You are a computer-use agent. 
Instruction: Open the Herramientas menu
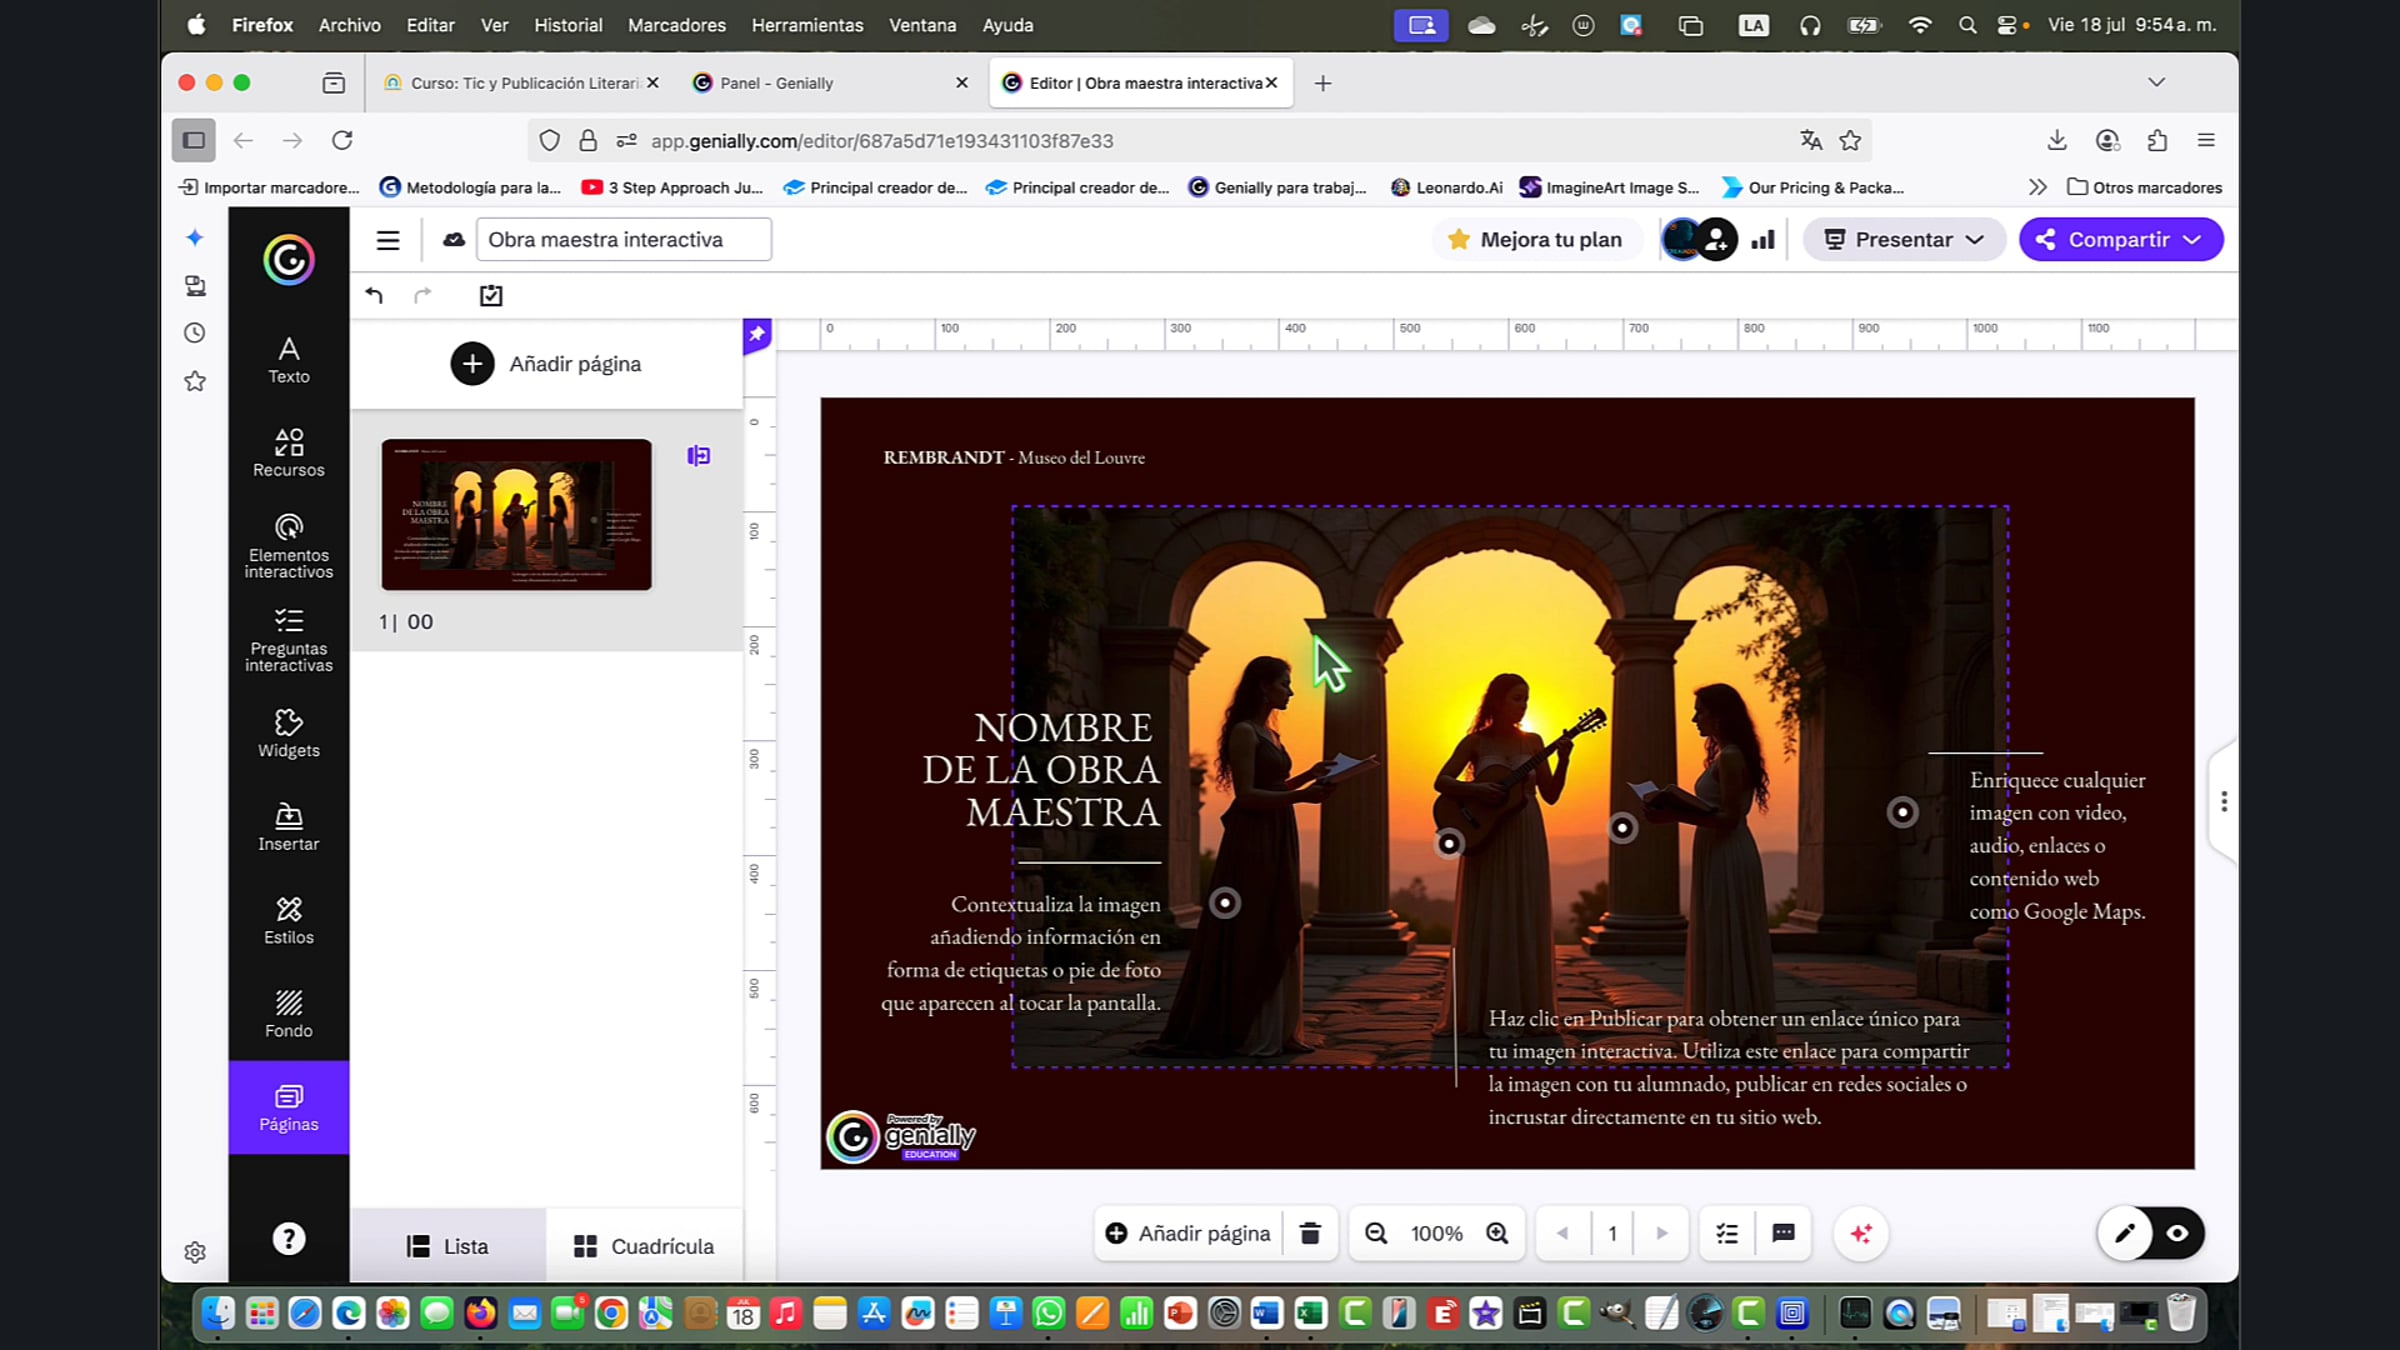[806, 25]
